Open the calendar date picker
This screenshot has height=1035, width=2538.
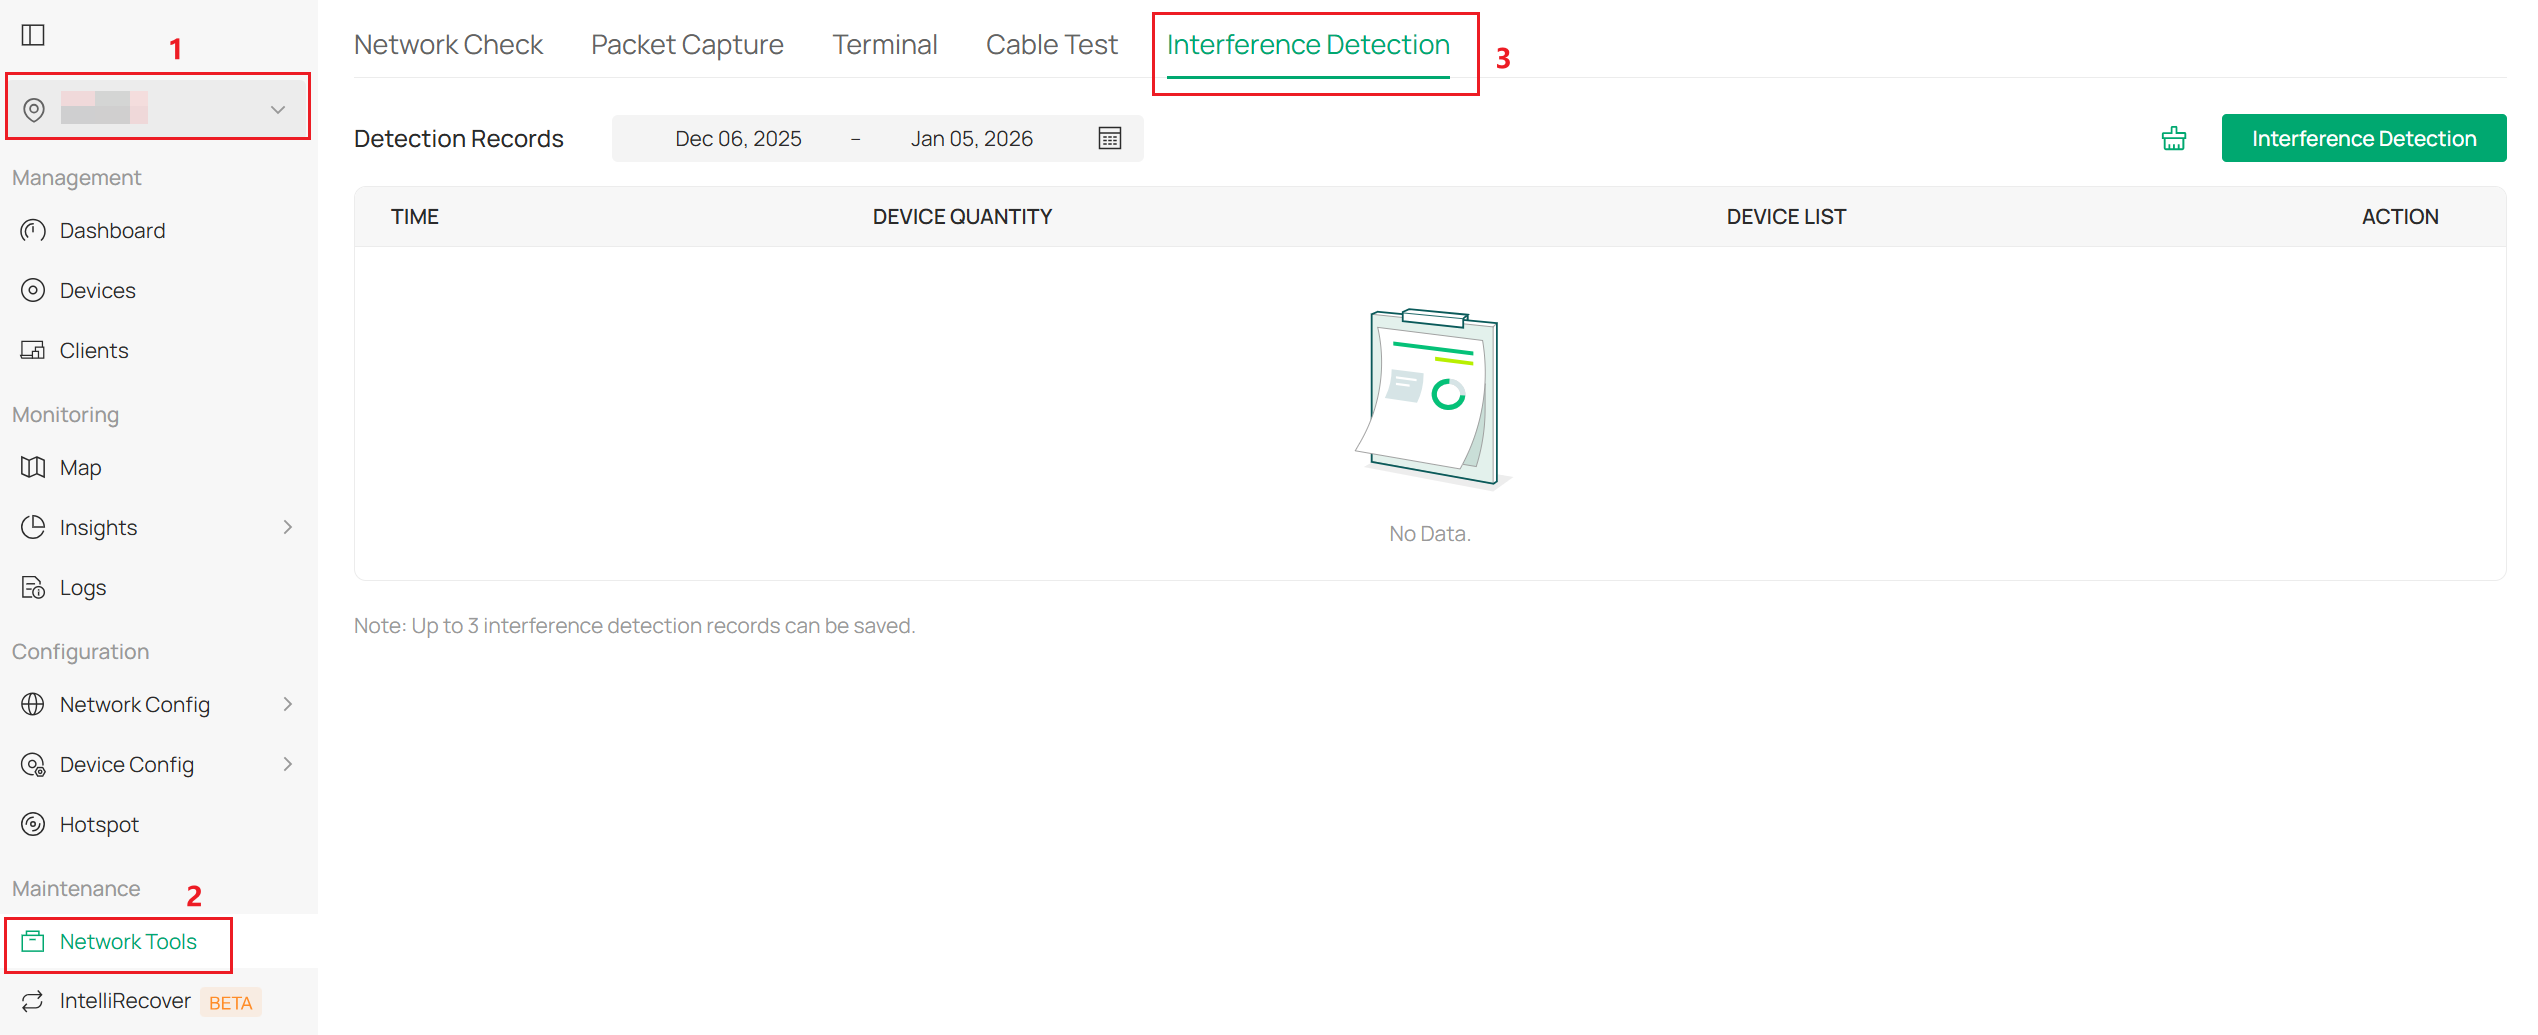pos(1110,138)
